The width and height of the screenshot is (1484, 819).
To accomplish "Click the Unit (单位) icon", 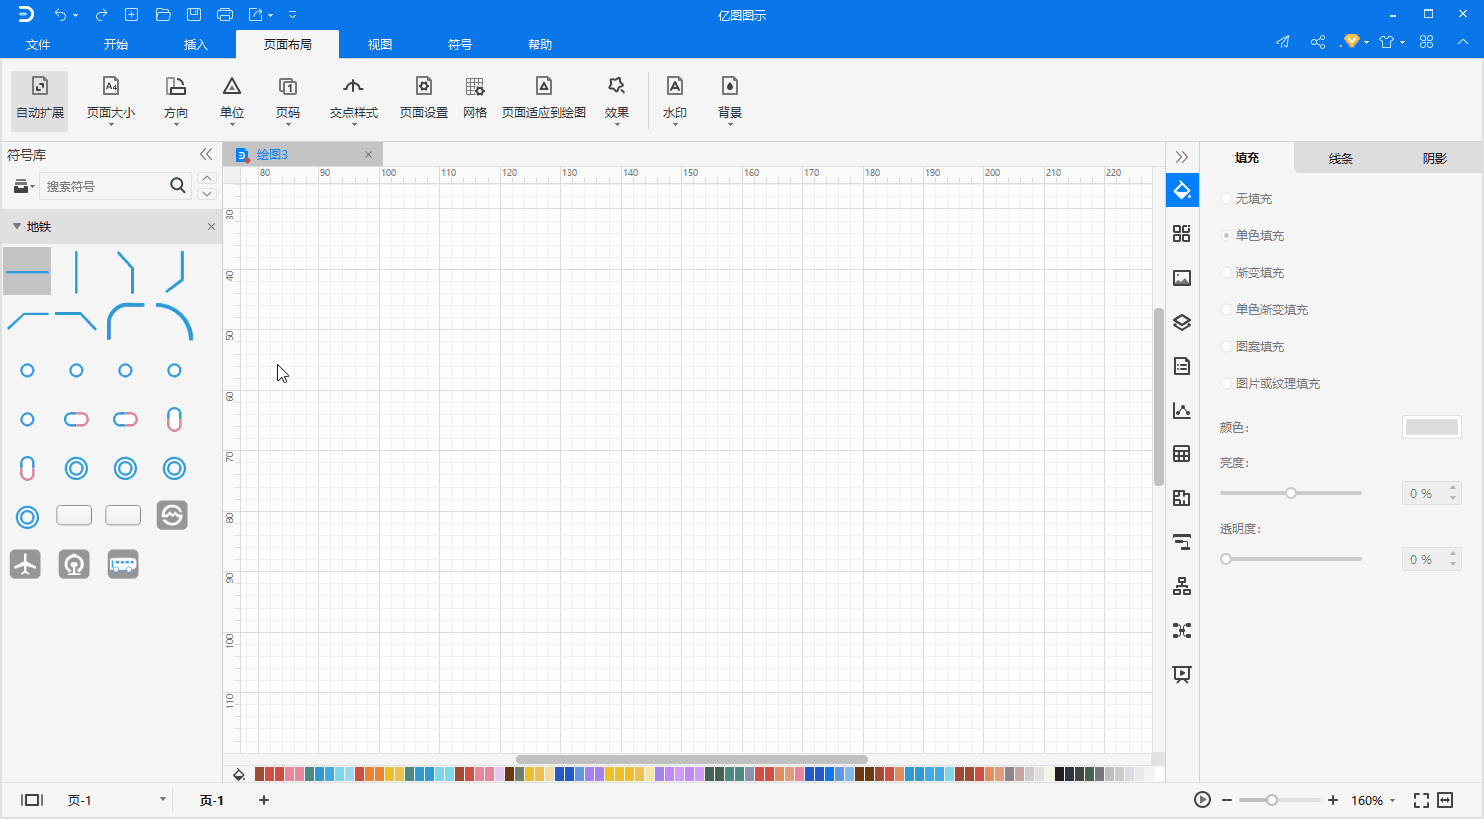I will 232,100.
